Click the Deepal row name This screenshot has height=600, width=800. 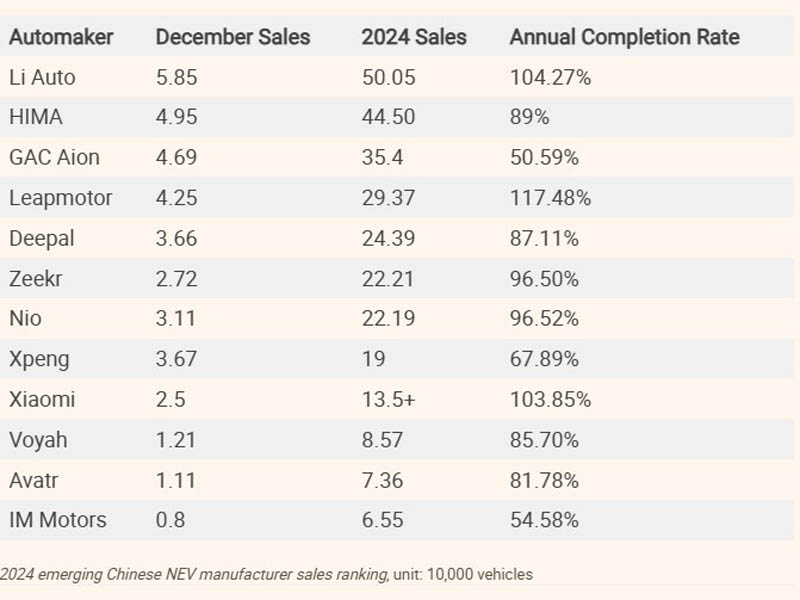click(x=41, y=238)
